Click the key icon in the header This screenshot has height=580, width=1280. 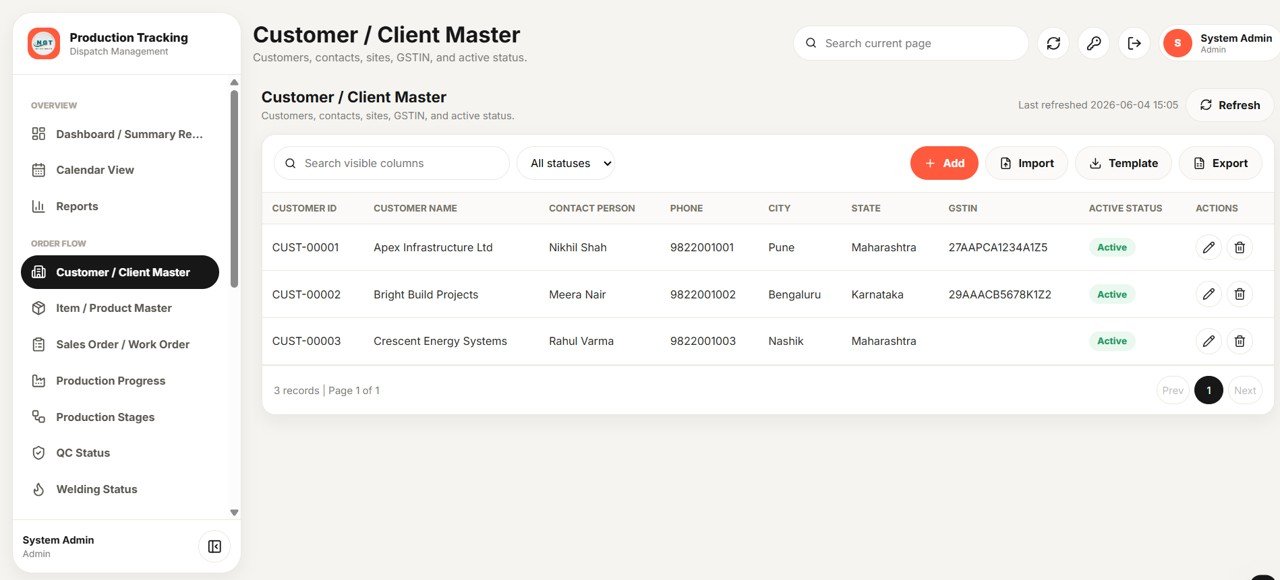pos(1094,43)
